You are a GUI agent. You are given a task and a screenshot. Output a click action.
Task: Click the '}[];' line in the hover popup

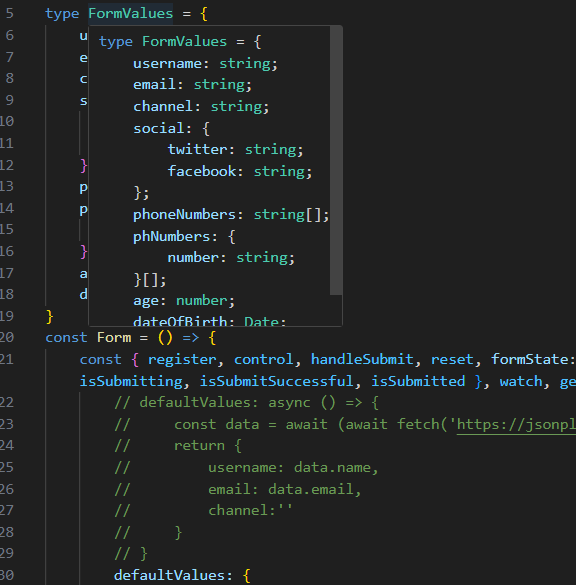tap(150, 279)
